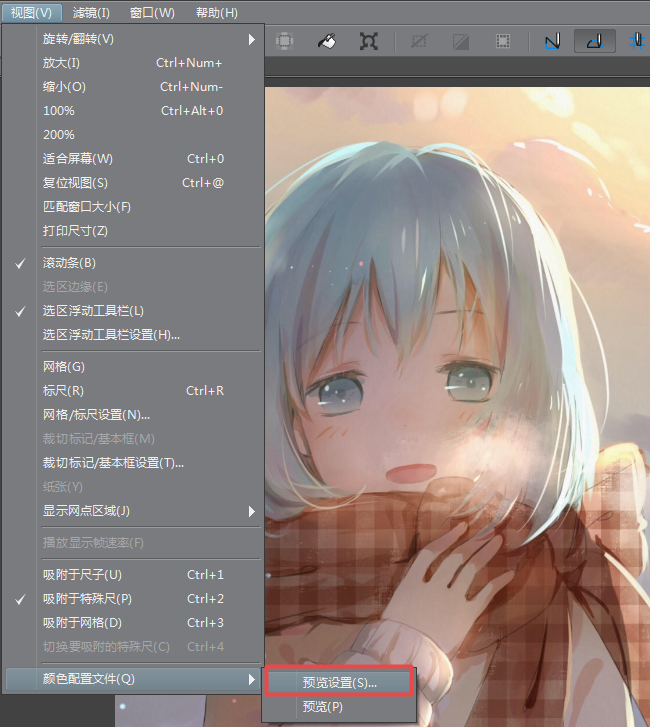Click the Clear Outside Selection toolbar icon
The width and height of the screenshot is (650, 727).
(284, 41)
